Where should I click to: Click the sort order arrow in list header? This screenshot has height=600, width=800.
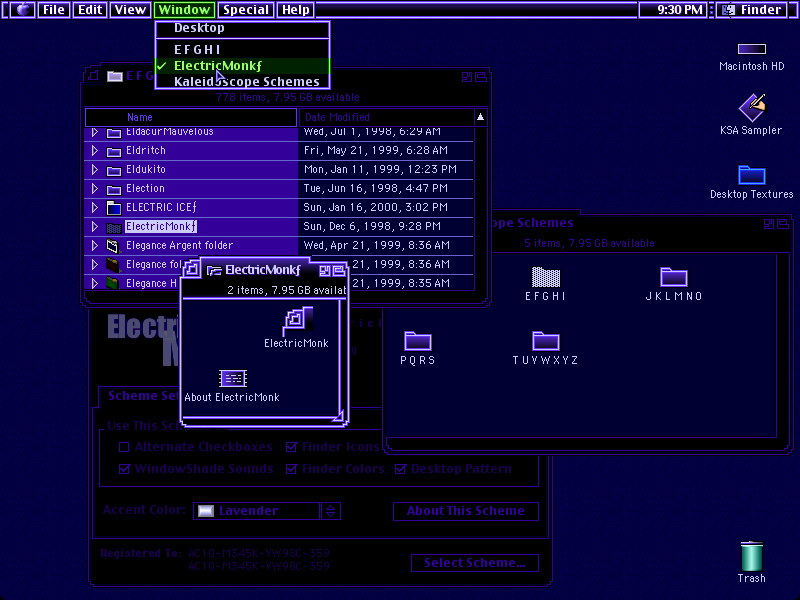(480, 117)
